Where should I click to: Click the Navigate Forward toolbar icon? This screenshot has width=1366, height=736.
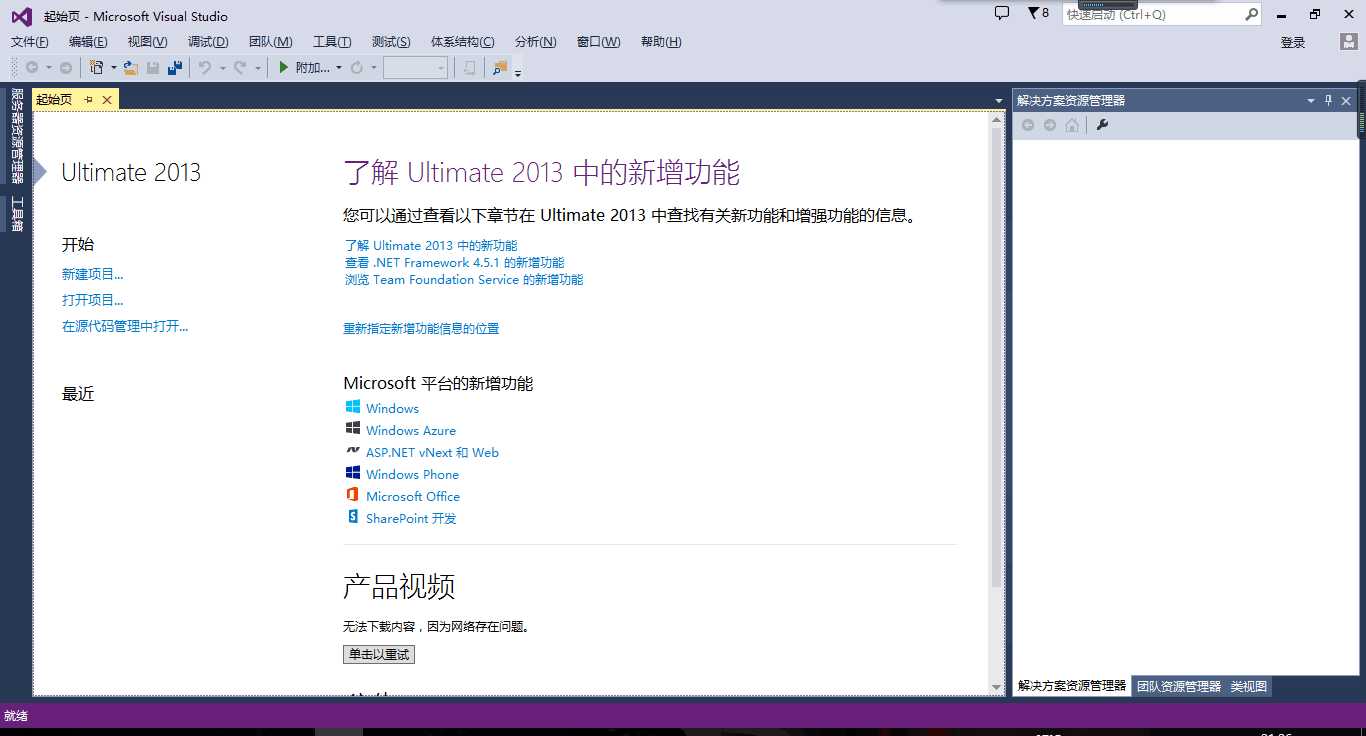(x=66, y=68)
